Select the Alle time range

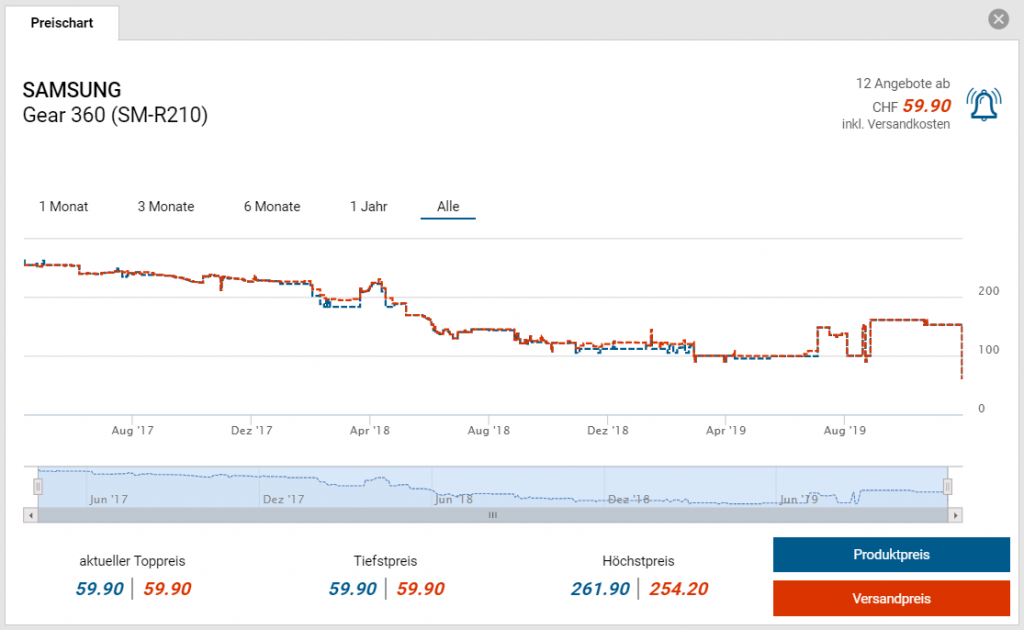point(448,206)
